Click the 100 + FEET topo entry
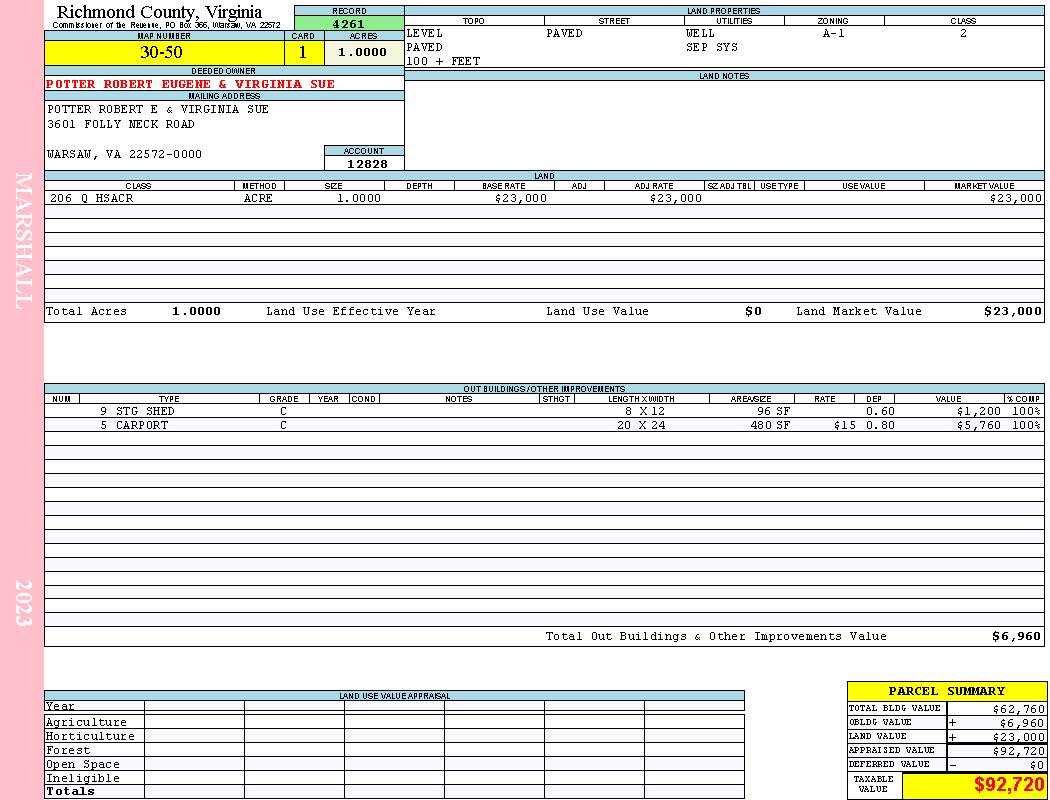 443,61
